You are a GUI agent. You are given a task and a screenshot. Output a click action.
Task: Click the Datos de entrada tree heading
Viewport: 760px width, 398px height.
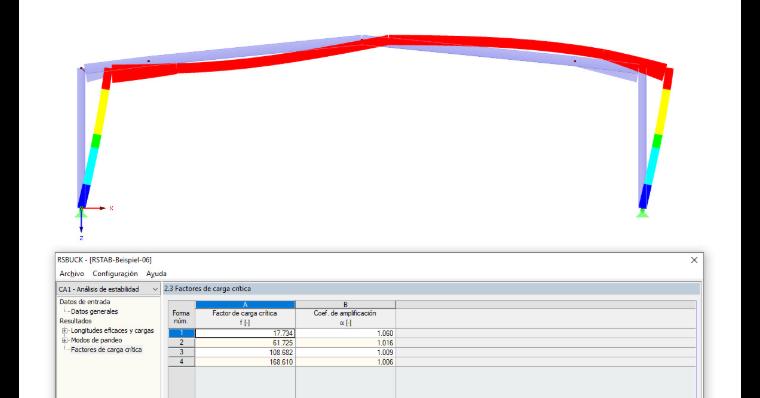pos(84,302)
